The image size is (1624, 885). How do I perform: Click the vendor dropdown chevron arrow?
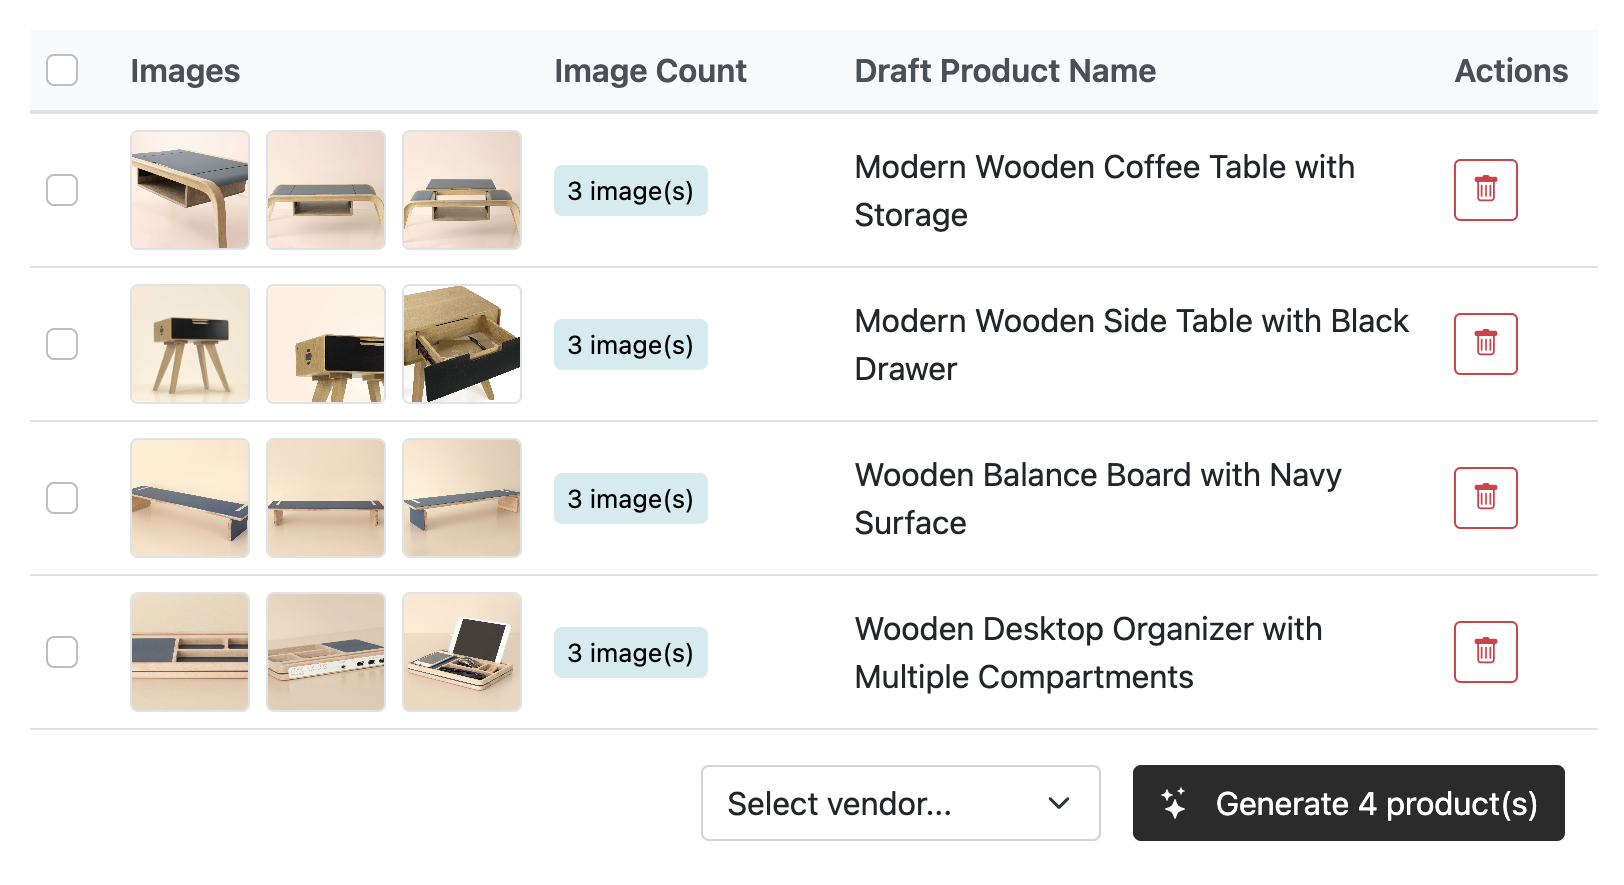tap(1059, 803)
